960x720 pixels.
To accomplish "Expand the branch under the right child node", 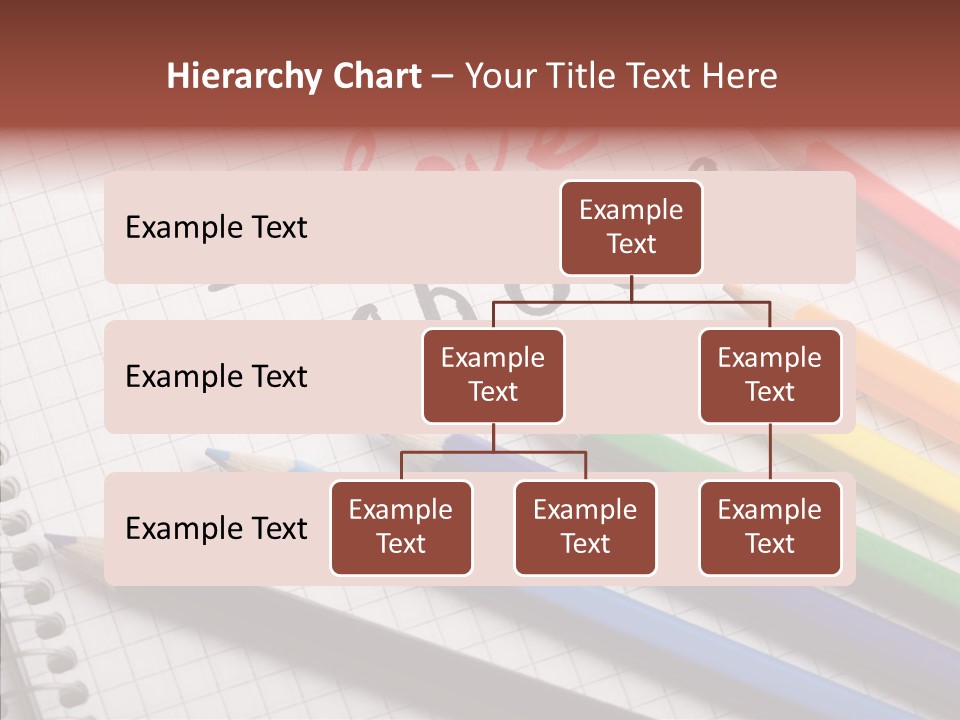I will [x=770, y=450].
